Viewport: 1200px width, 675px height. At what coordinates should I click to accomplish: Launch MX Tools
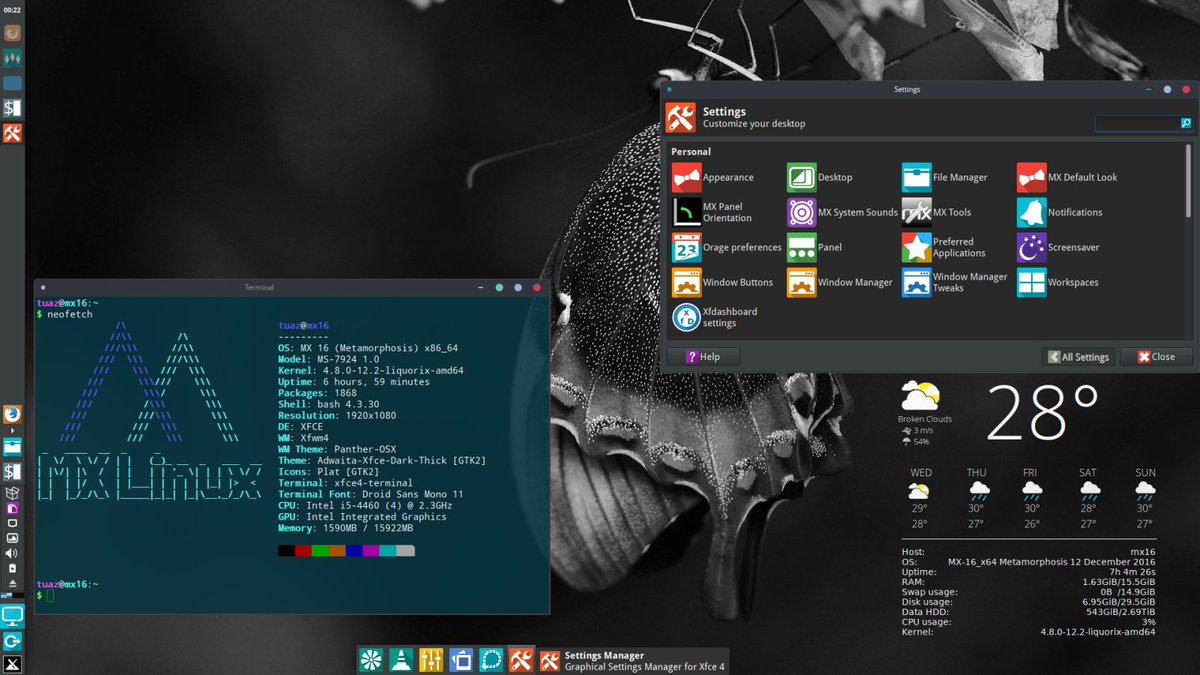936,212
